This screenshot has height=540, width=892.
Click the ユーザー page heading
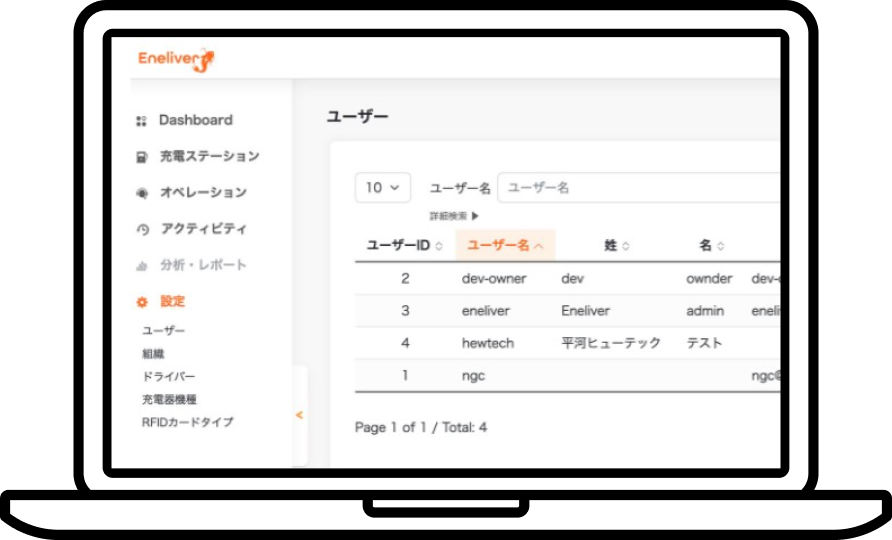(x=357, y=117)
